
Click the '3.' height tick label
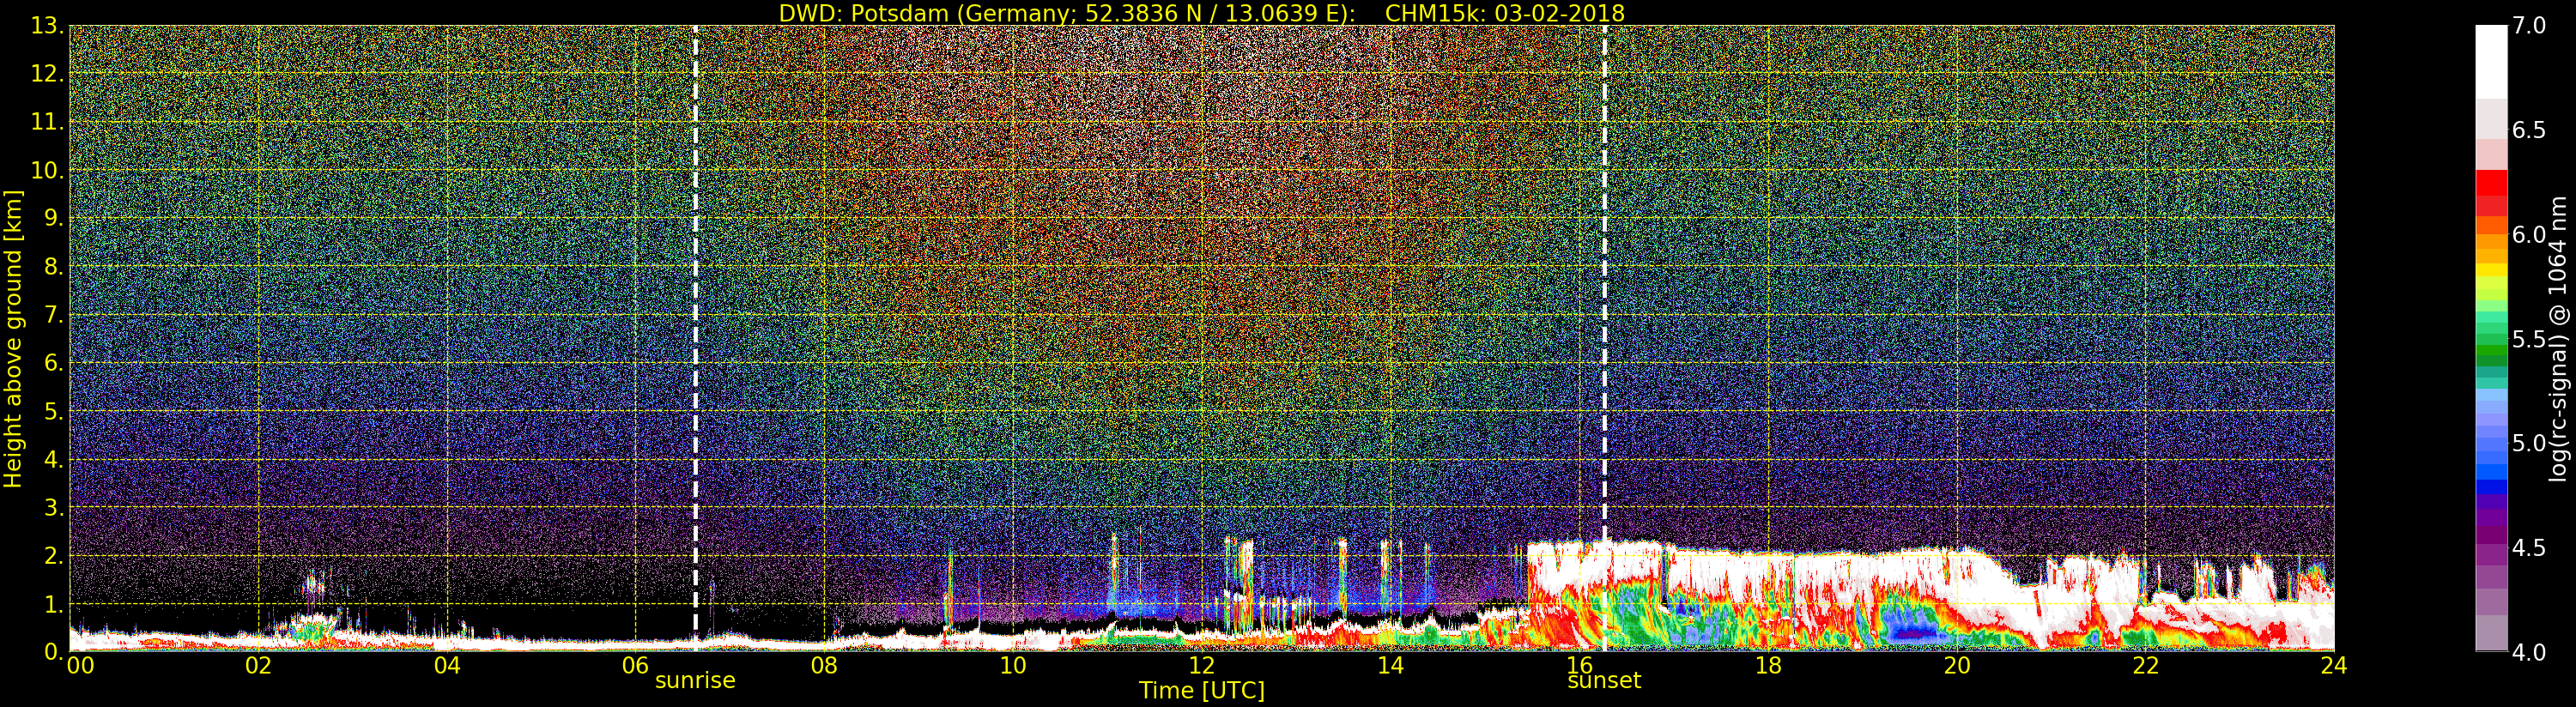click(53, 507)
